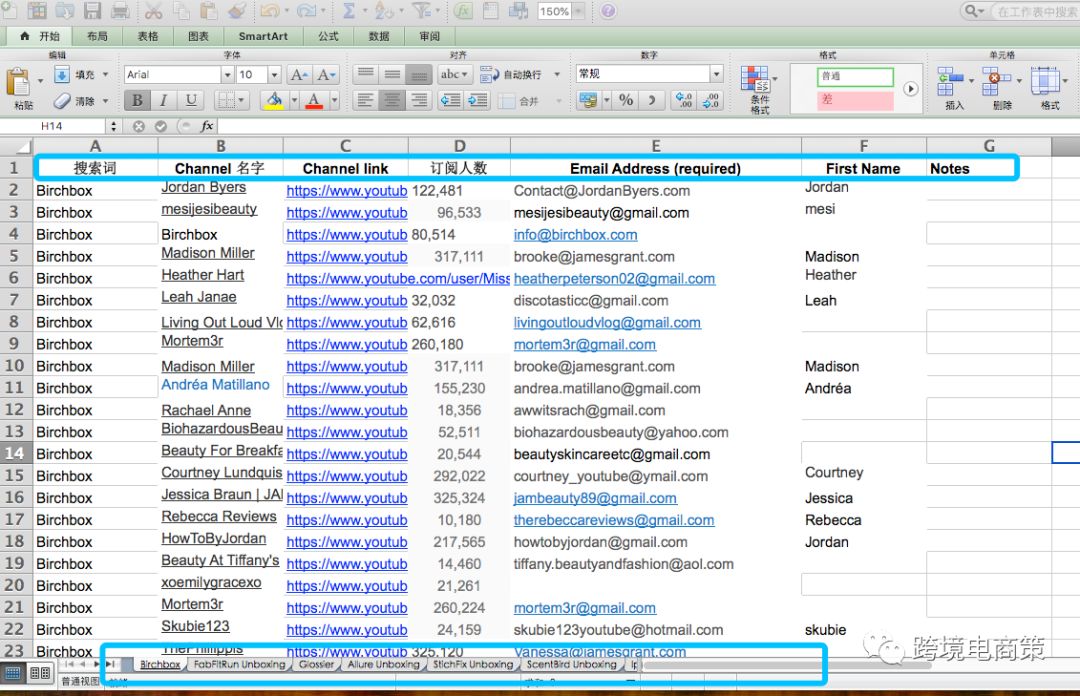Click the fx insert function button in formula bar

(207, 126)
